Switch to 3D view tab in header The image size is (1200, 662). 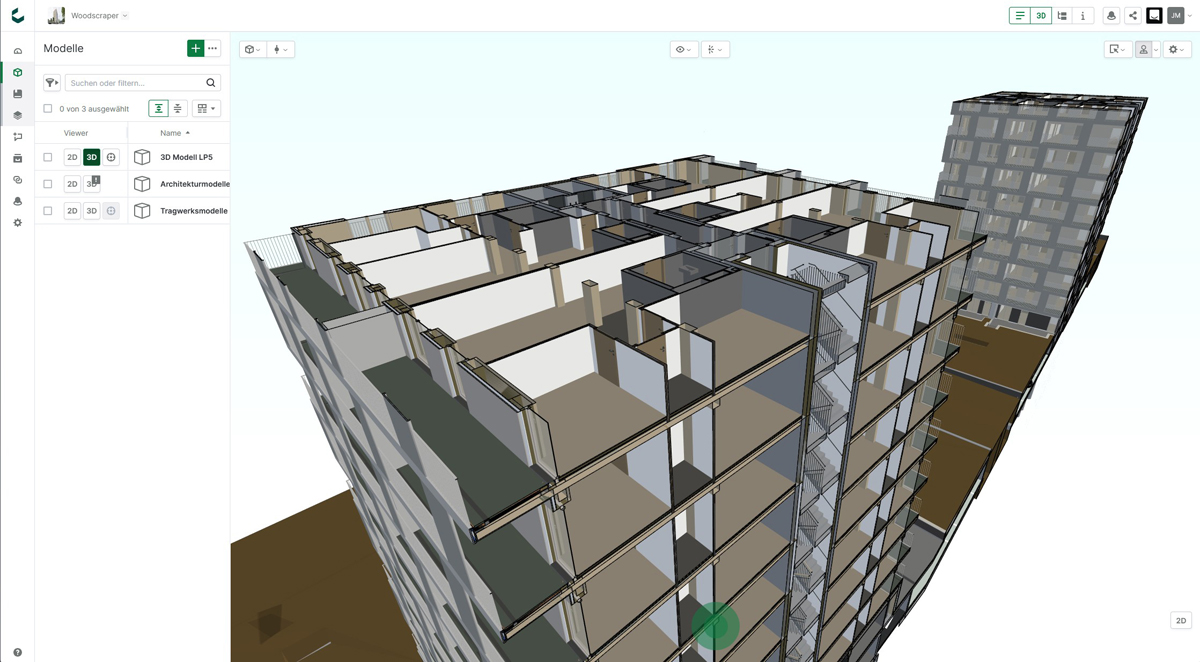pyautogui.click(x=1041, y=16)
